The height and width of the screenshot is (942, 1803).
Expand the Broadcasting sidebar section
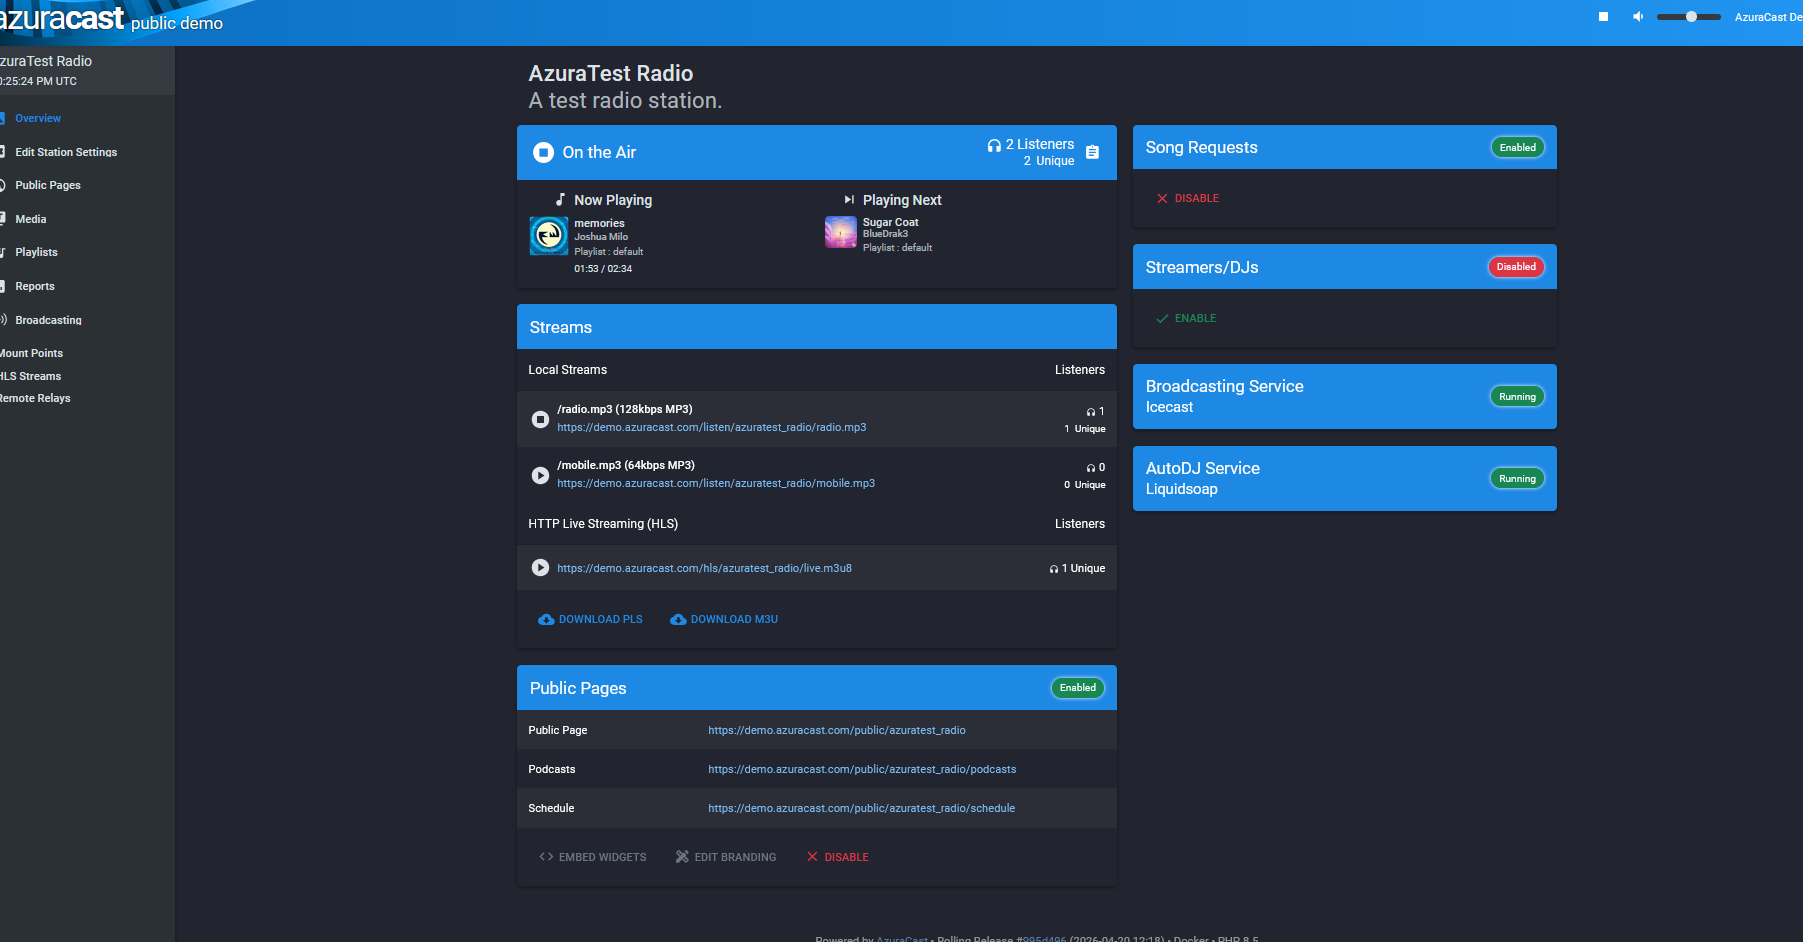pos(48,320)
